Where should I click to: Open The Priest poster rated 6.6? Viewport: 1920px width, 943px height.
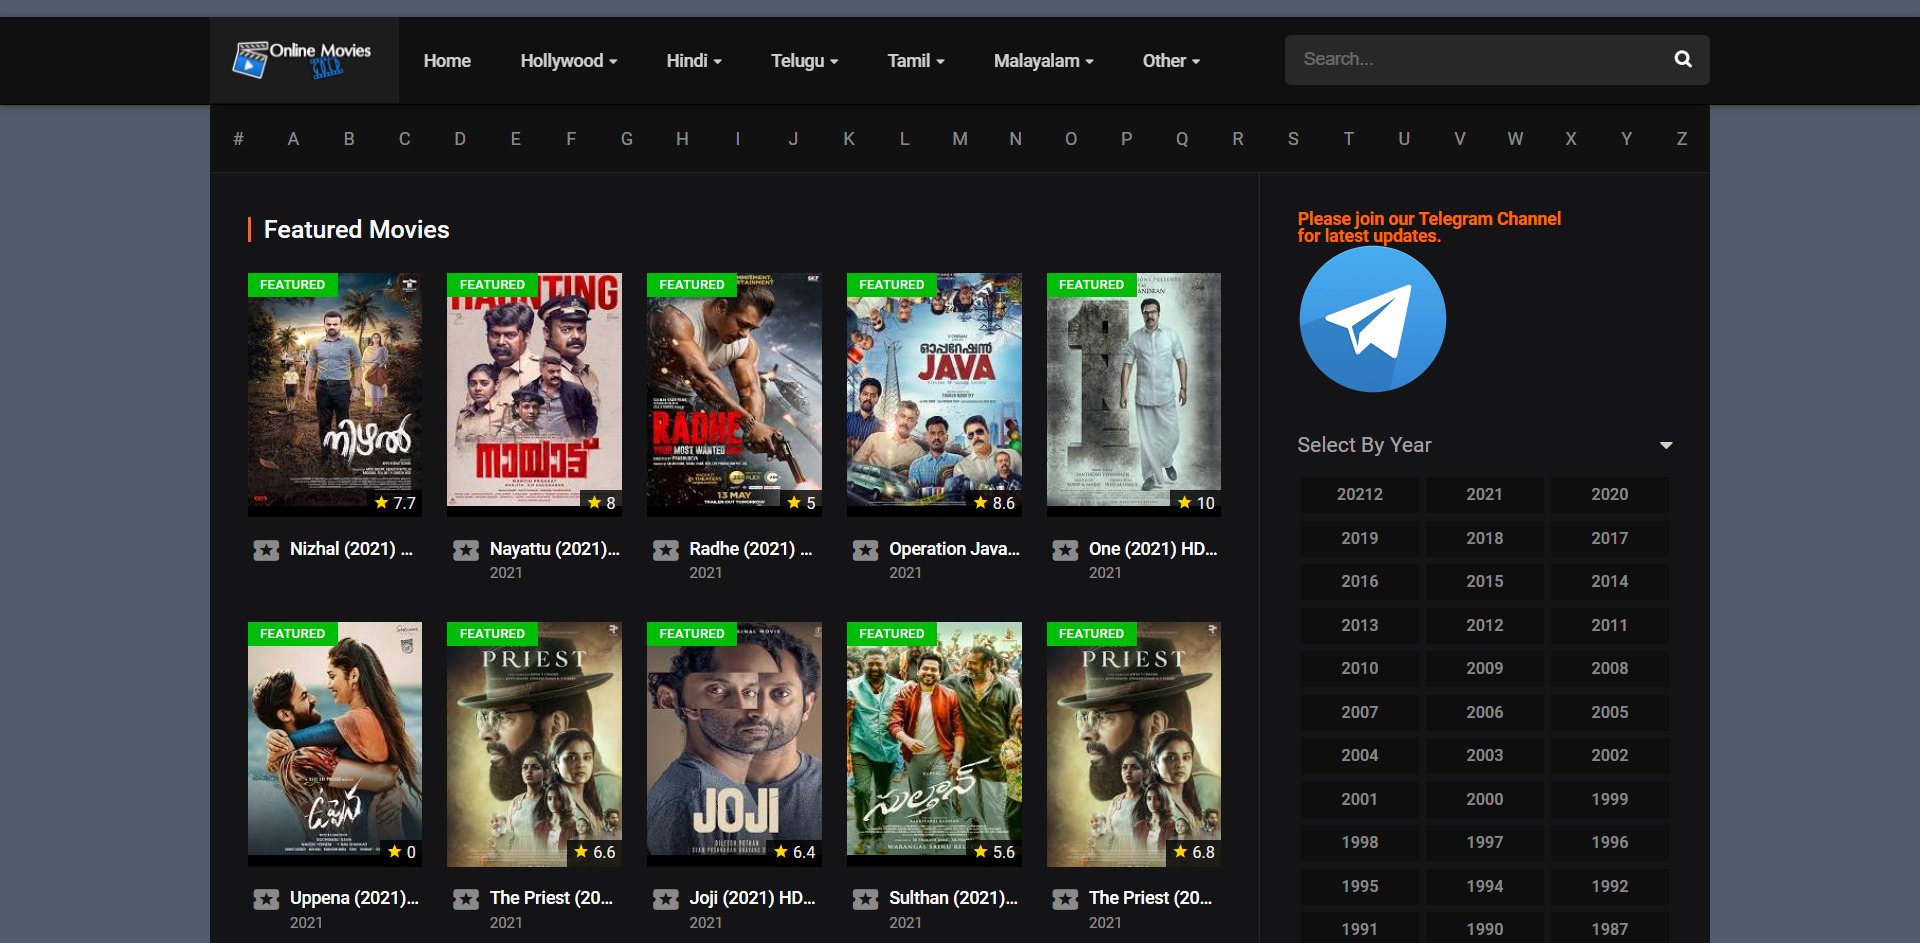pos(534,744)
